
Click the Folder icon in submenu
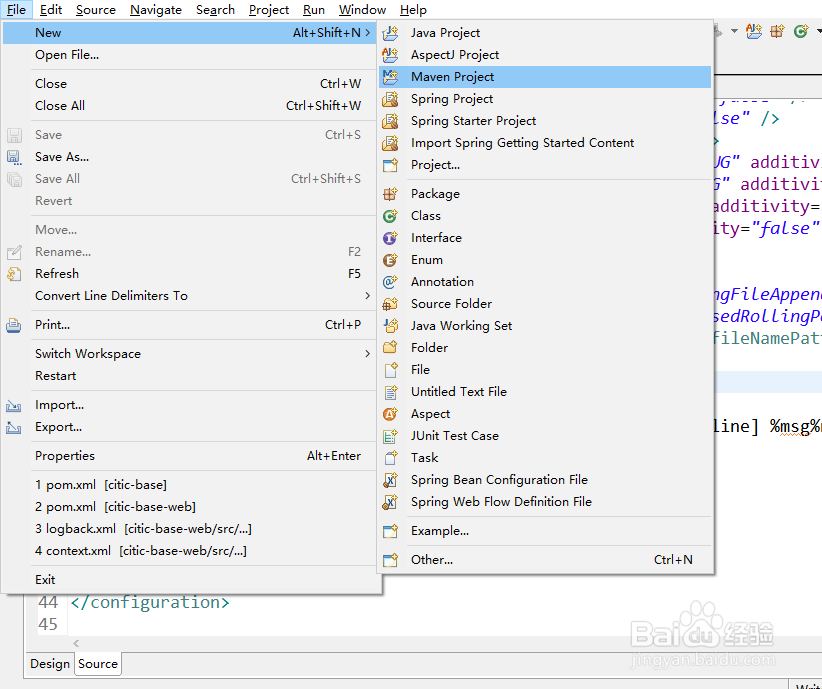coord(390,348)
